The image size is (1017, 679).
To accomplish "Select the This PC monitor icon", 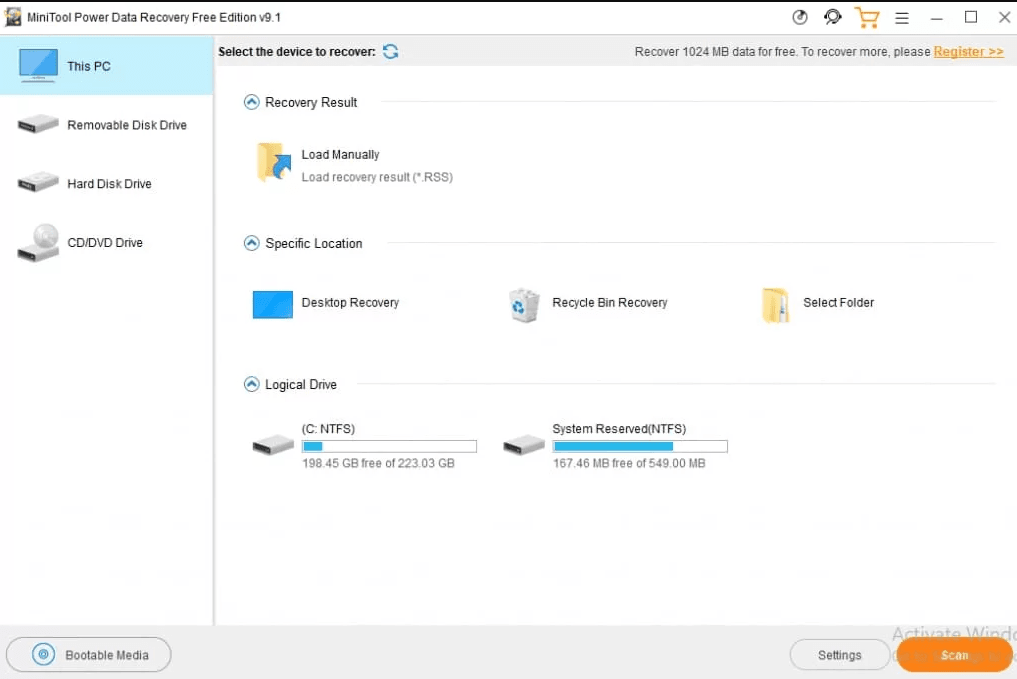I will pyautogui.click(x=38, y=65).
